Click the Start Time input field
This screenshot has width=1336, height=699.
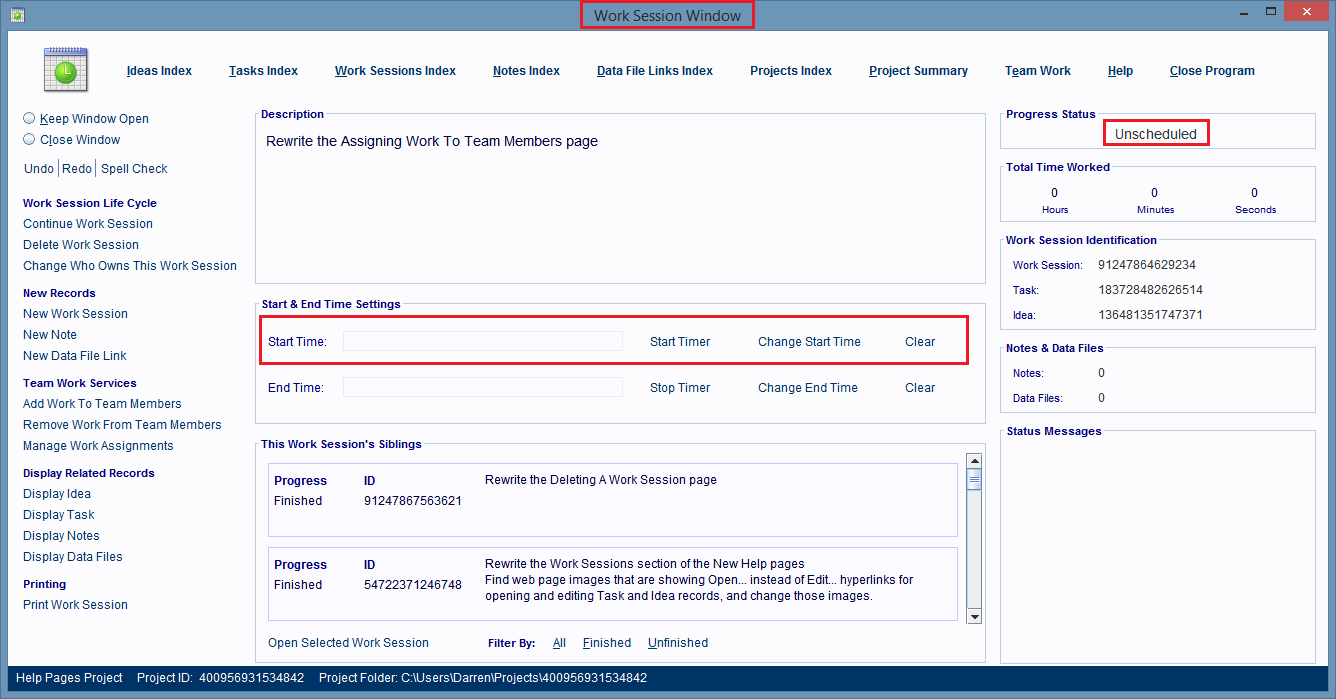tap(482, 342)
